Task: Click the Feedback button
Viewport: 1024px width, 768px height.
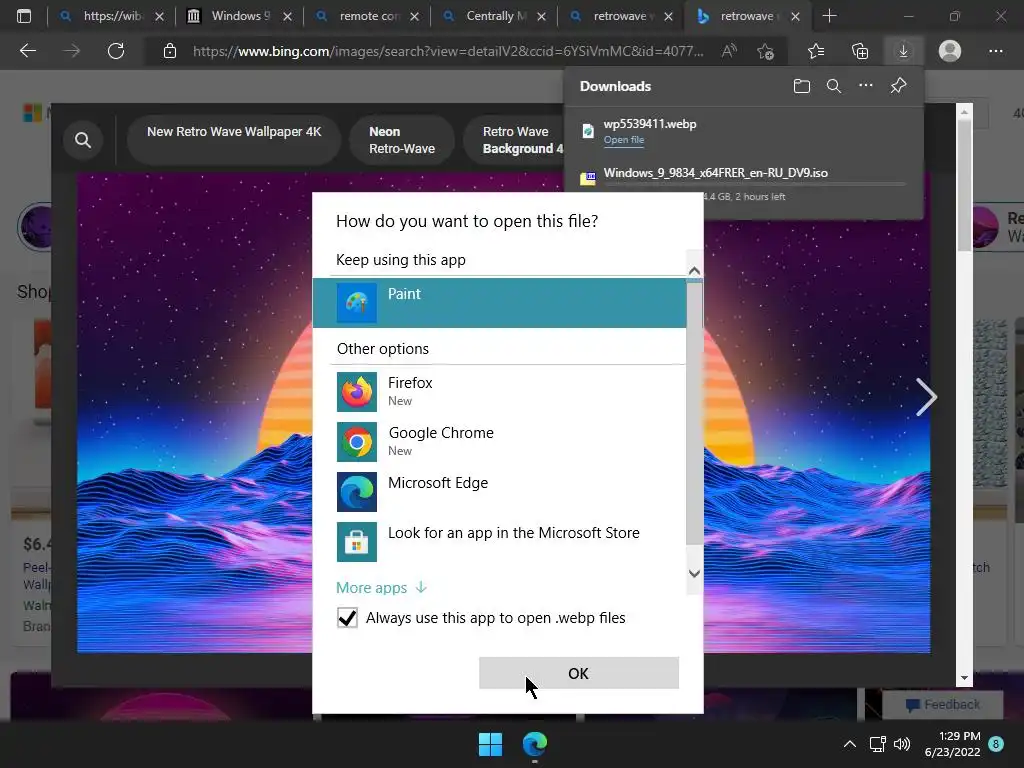Action: (x=943, y=705)
